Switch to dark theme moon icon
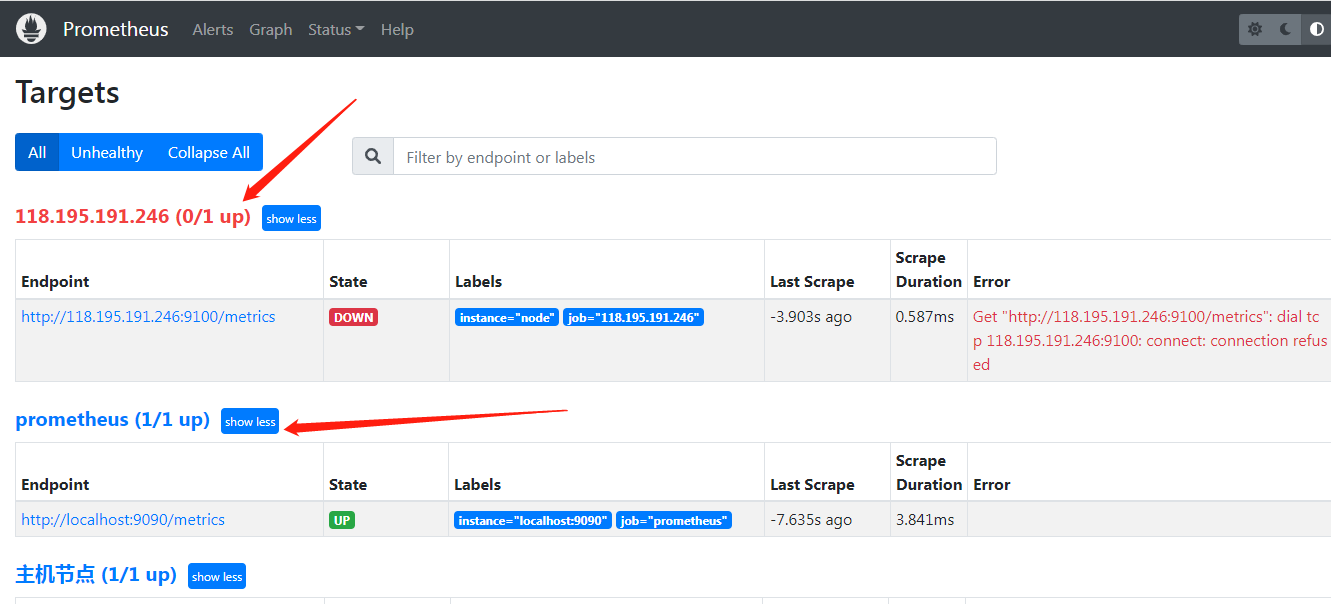 tap(1286, 29)
